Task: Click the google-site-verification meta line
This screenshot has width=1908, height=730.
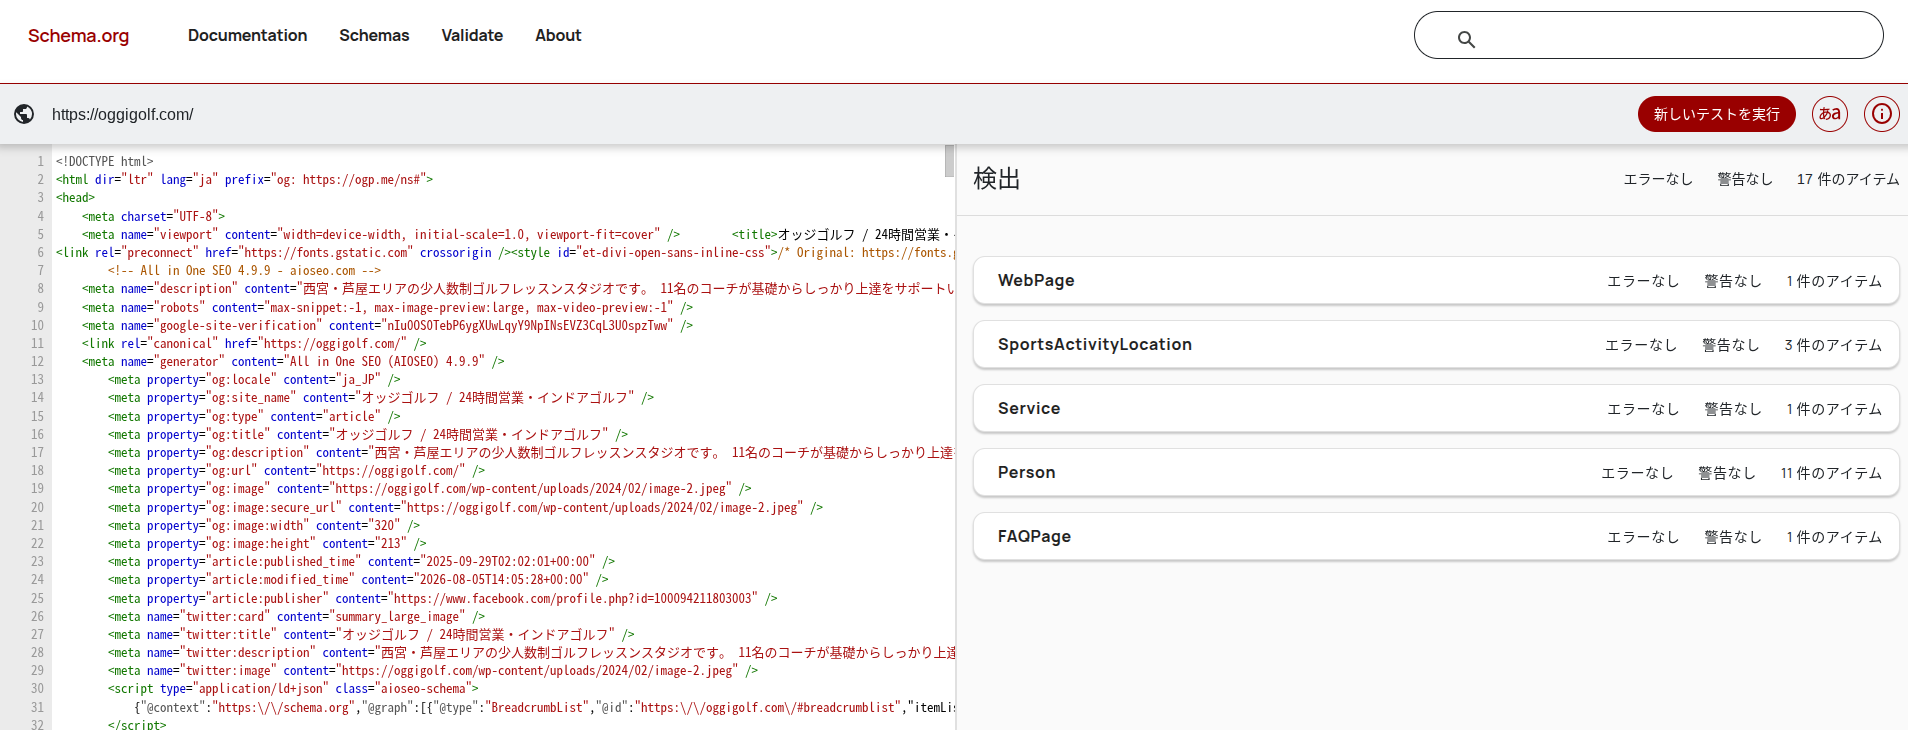Action: (x=388, y=325)
